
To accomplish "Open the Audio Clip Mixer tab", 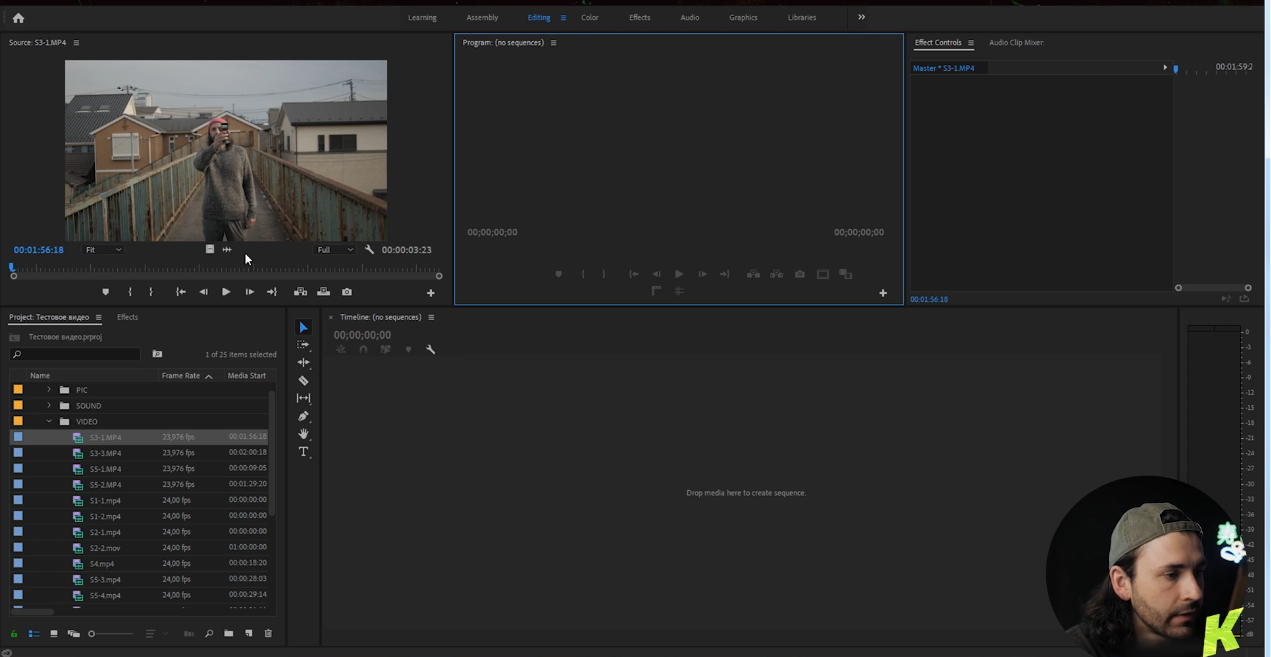I will 1015,43.
